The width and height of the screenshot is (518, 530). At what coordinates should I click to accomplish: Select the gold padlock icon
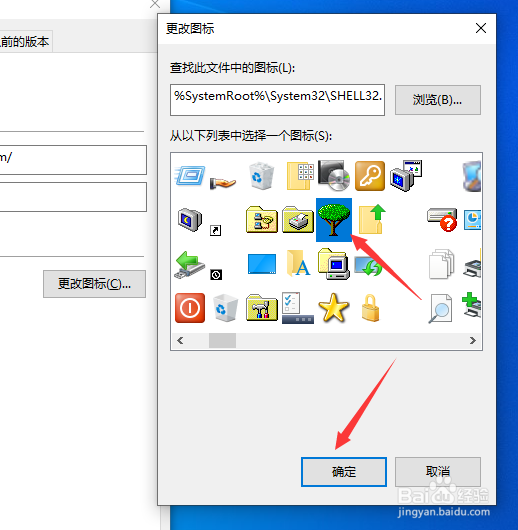click(x=370, y=308)
